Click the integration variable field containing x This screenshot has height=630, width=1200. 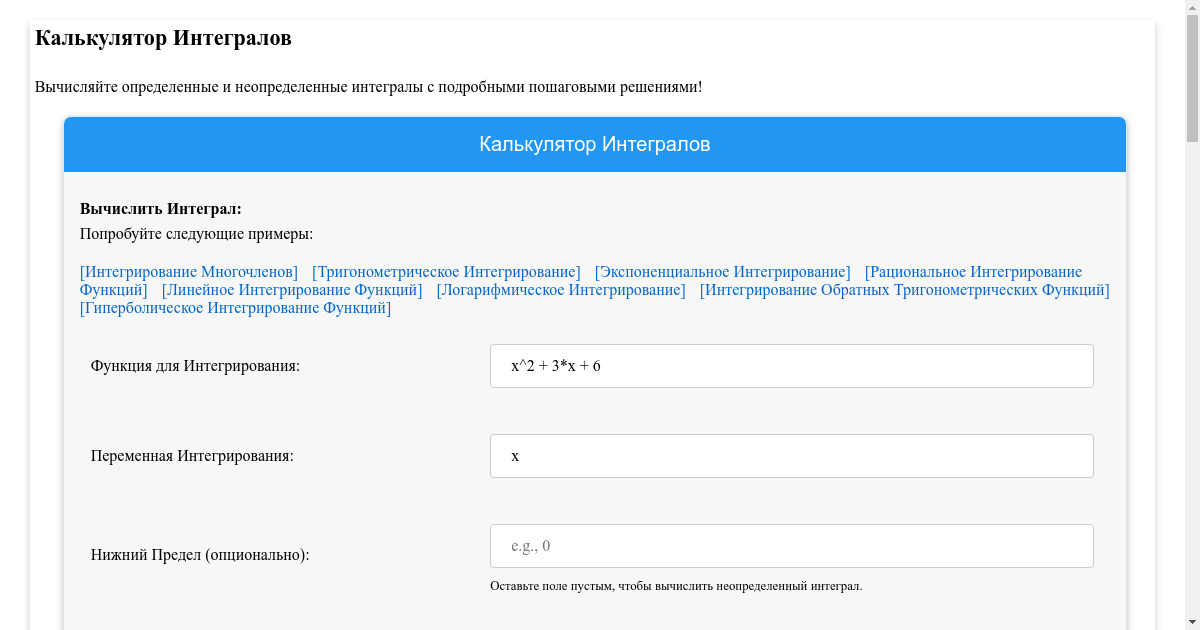tap(791, 456)
